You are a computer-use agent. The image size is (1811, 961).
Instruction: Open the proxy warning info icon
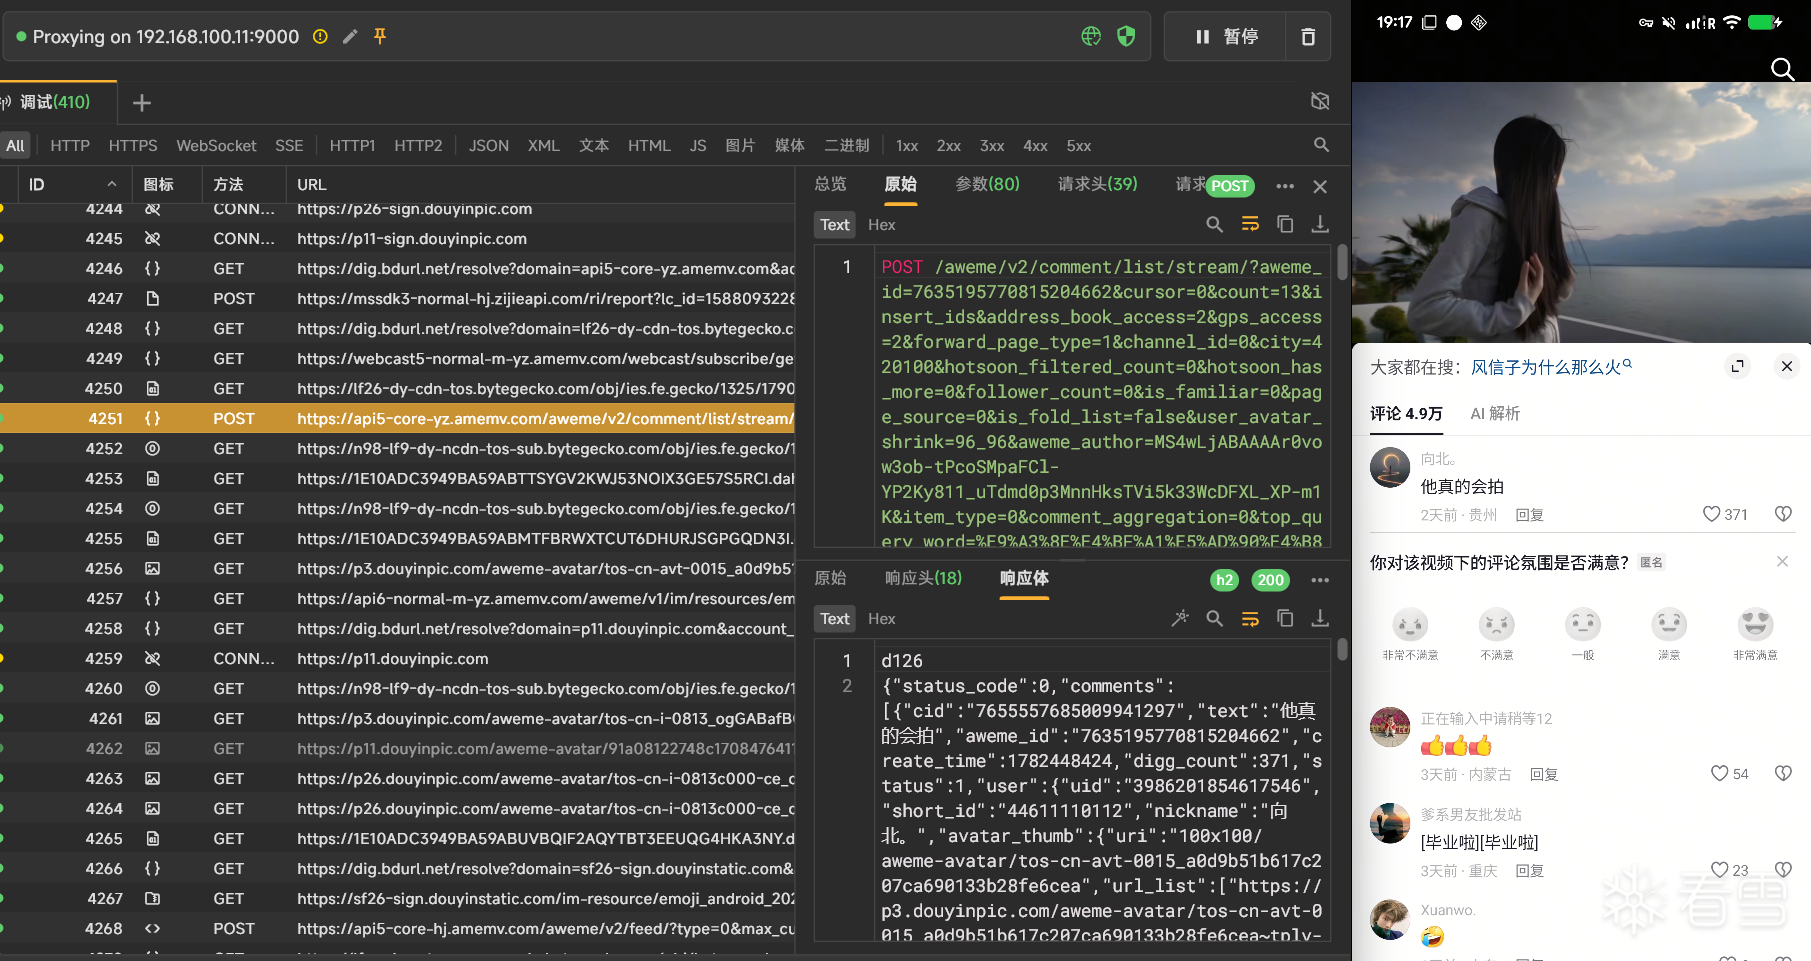(x=320, y=37)
